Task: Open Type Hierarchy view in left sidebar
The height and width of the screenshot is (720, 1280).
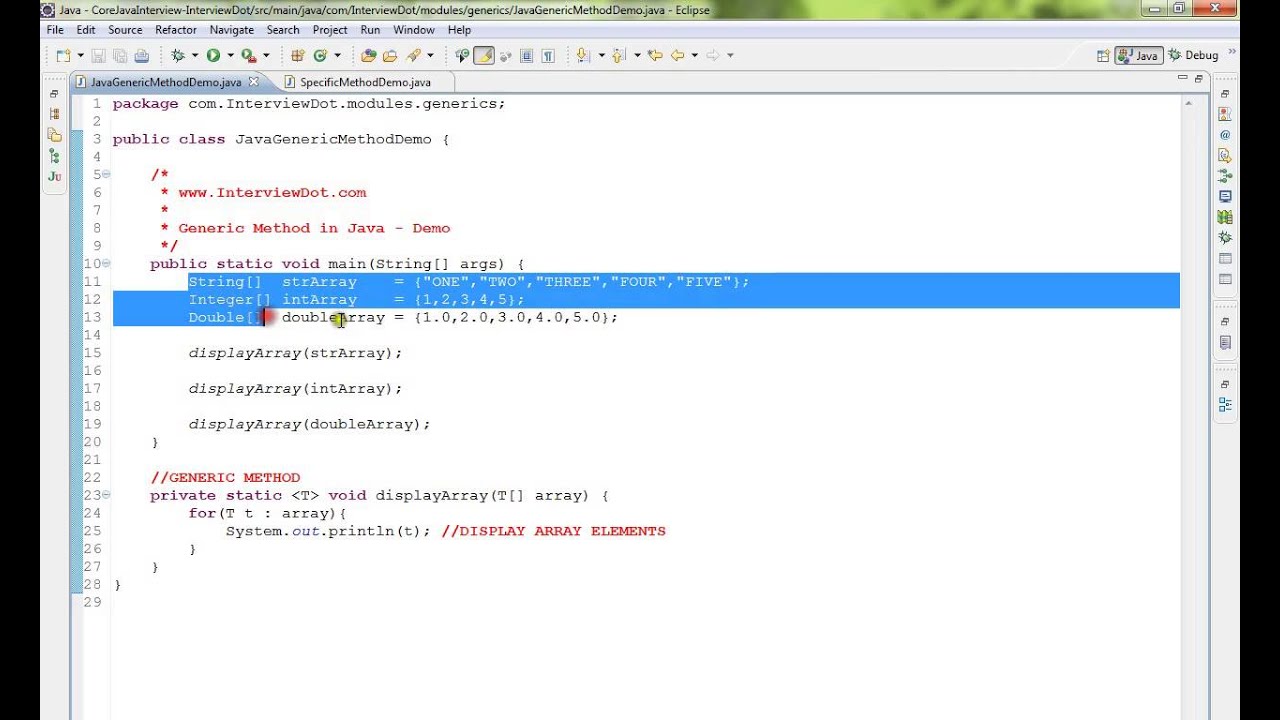Action: tap(54, 156)
